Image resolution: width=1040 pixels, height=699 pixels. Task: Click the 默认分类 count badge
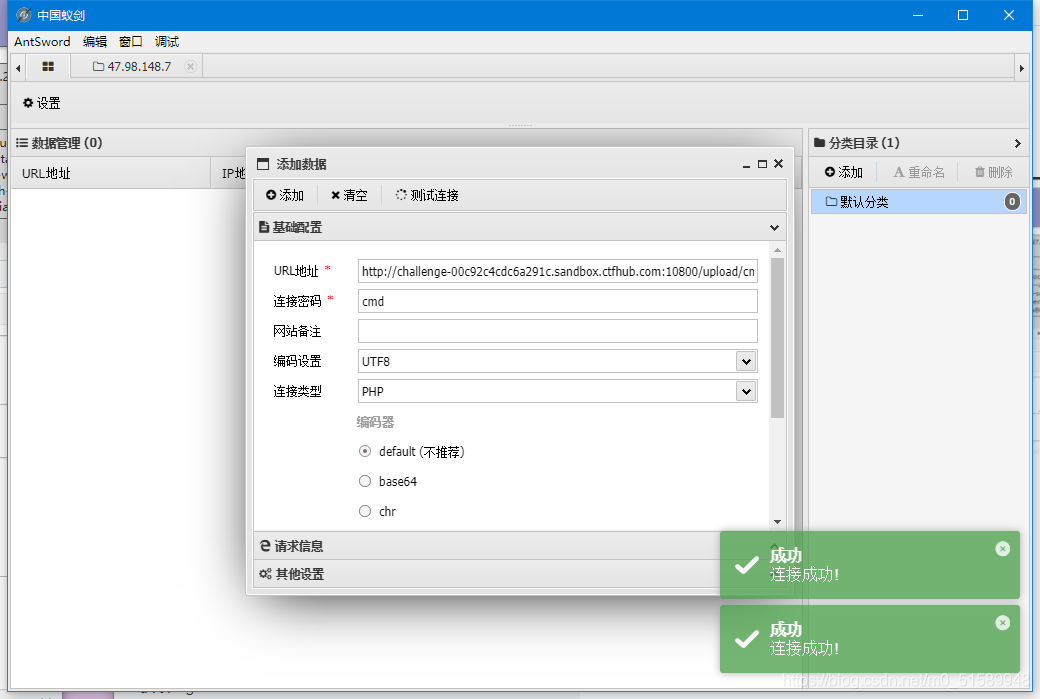1011,202
